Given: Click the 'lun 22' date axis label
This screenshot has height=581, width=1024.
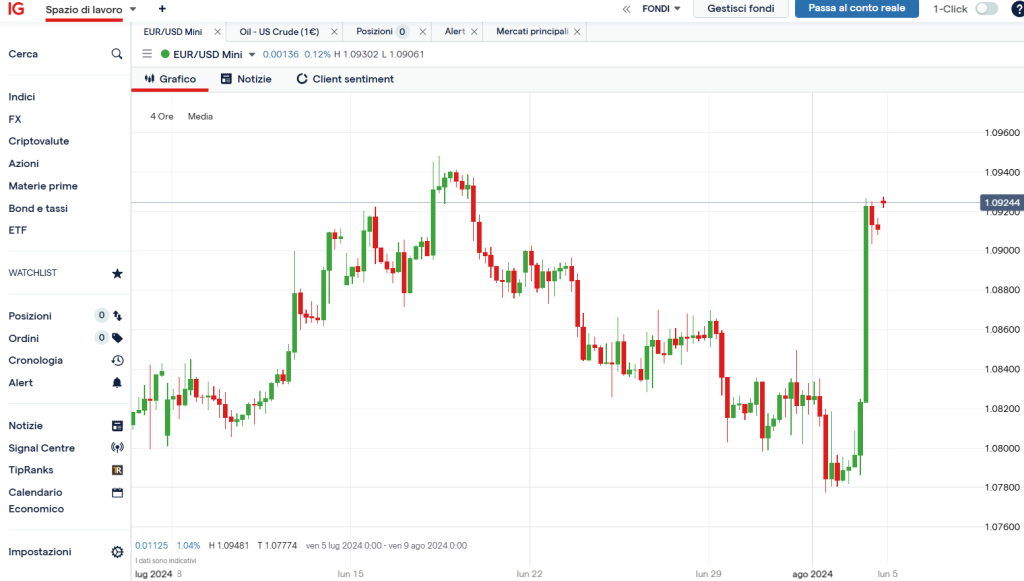Looking at the screenshot, I should [x=529, y=574].
